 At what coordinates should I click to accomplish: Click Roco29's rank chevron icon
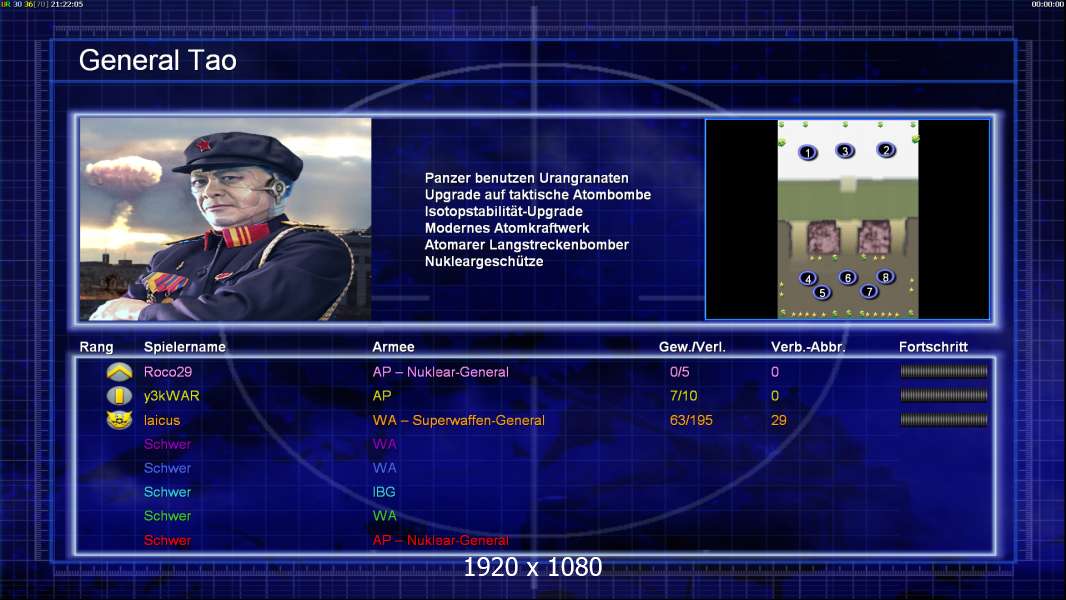point(120,372)
